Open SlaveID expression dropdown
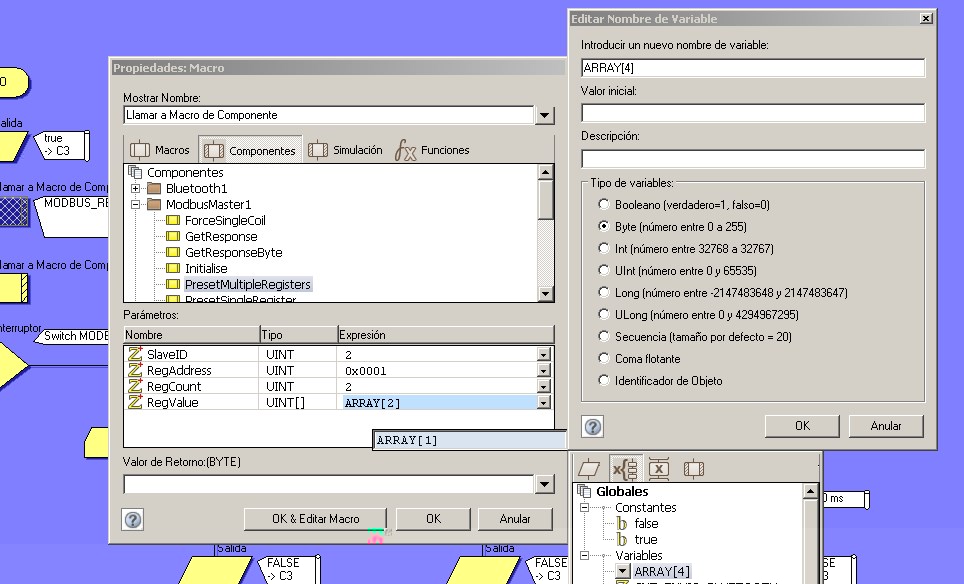Screen dimensions: 964x584 point(543,355)
